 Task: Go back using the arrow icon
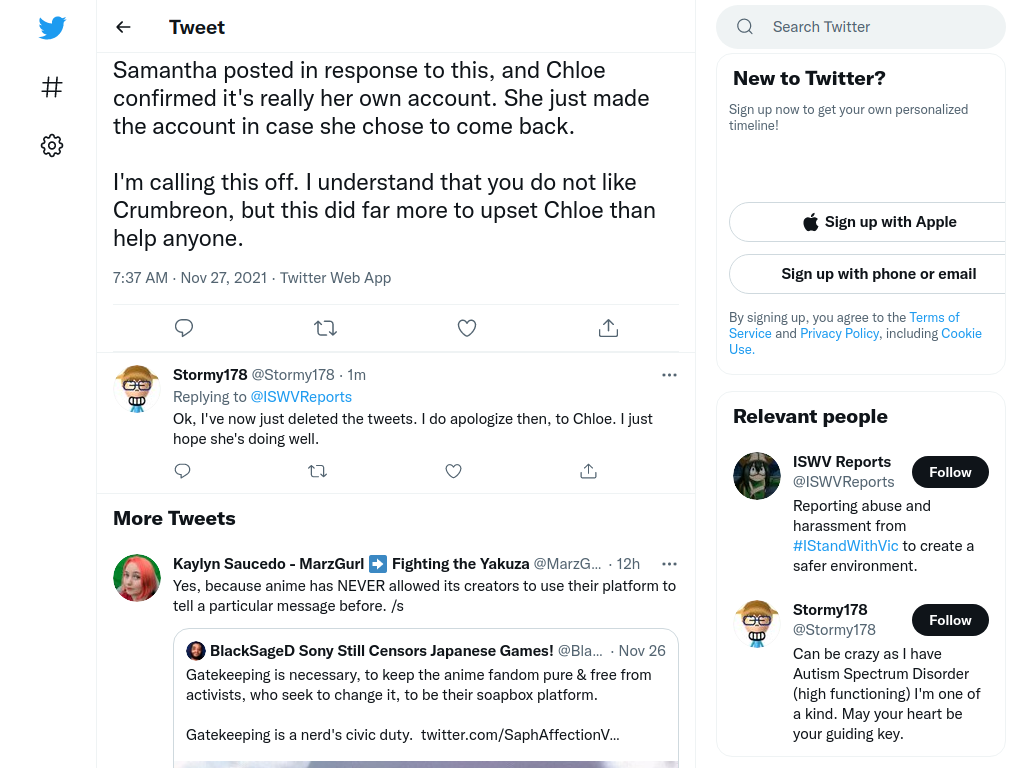[x=123, y=27]
